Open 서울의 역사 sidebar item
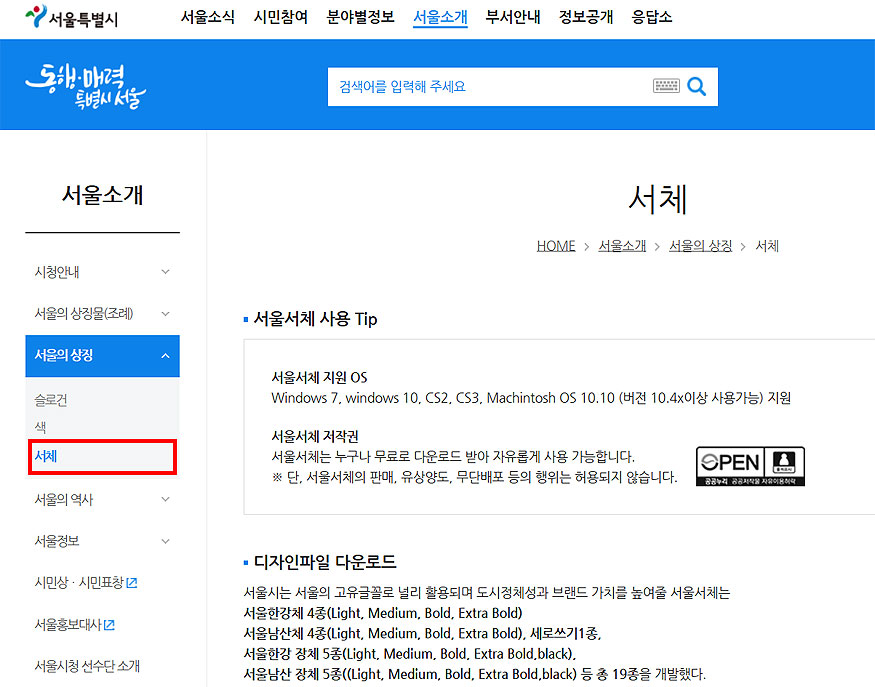Image resolution: width=875 pixels, height=687 pixels. tap(64, 499)
